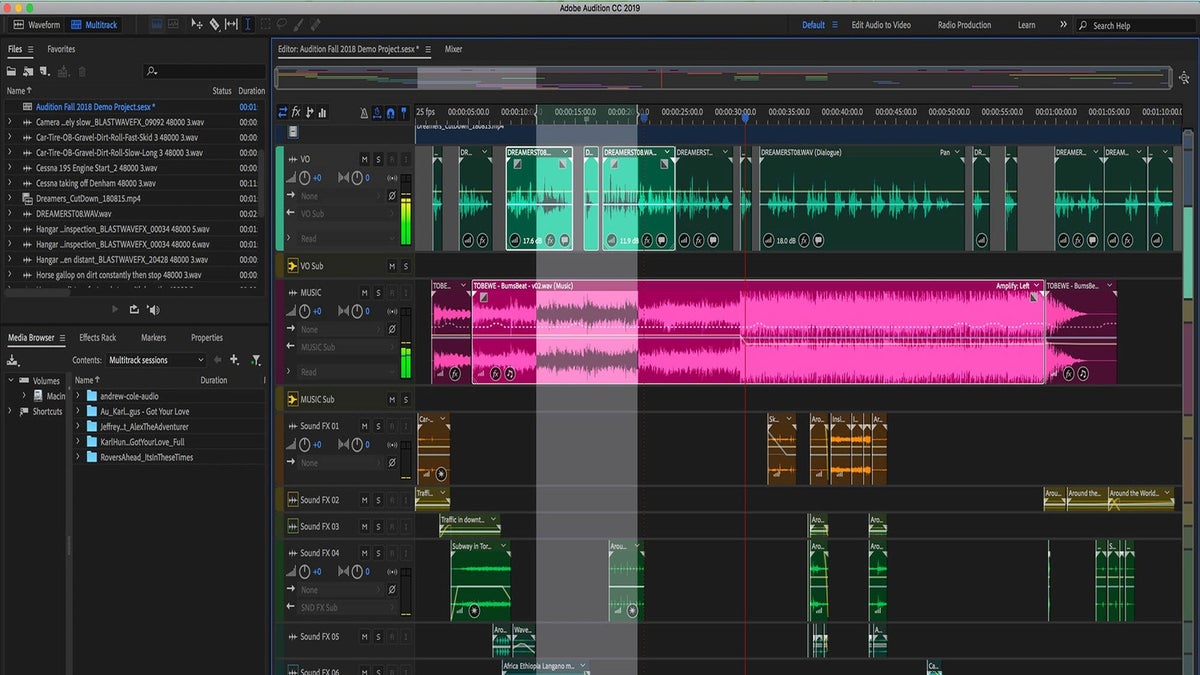Expand the Dreamers_CutDown_180815.mp4 file entry
Screen dimensions: 1200x675
click(x=10, y=198)
